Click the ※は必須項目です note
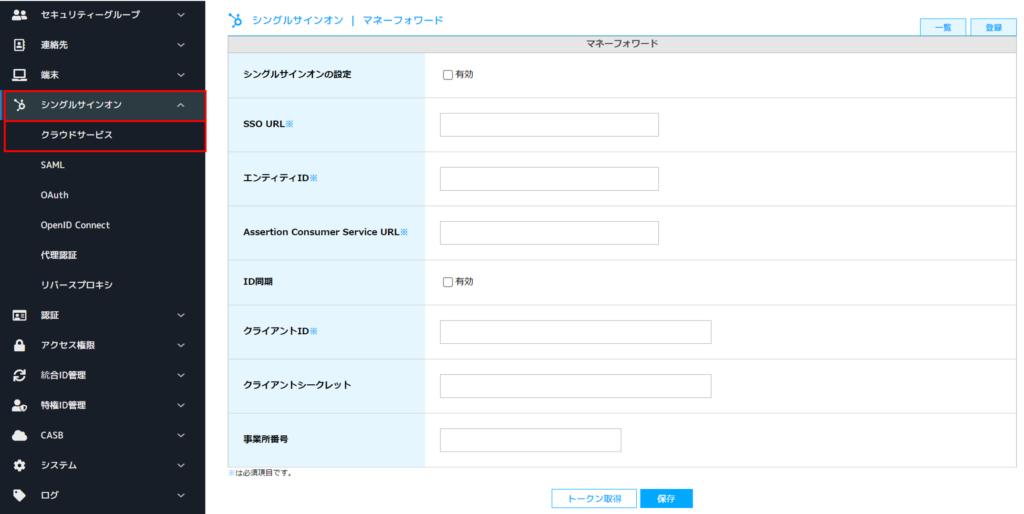The width and height of the screenshot is (1024, 514). 260,473
